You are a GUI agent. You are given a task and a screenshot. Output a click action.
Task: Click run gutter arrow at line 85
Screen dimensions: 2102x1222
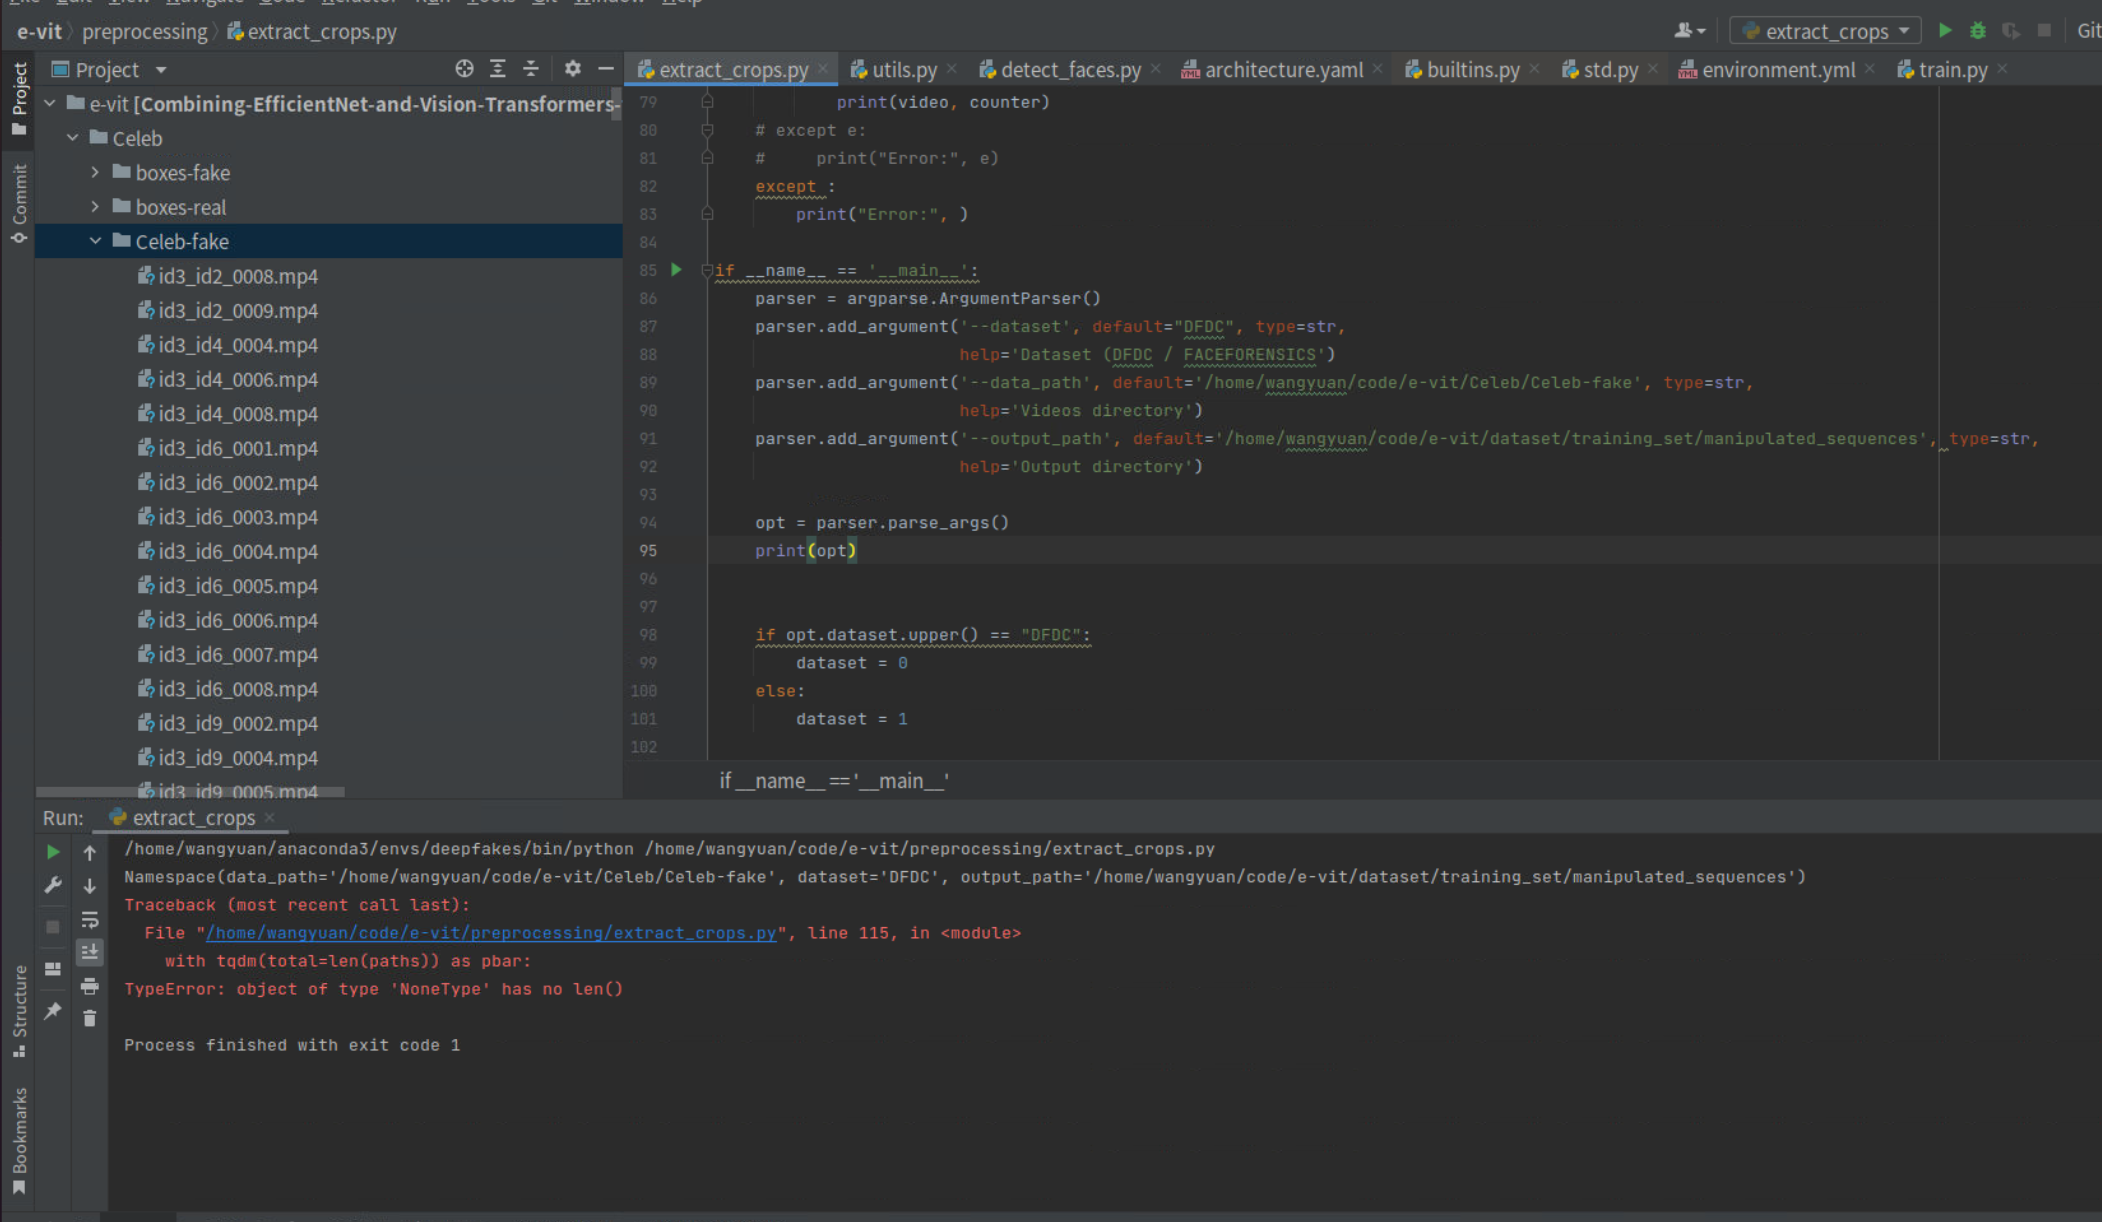coord(676,270)
